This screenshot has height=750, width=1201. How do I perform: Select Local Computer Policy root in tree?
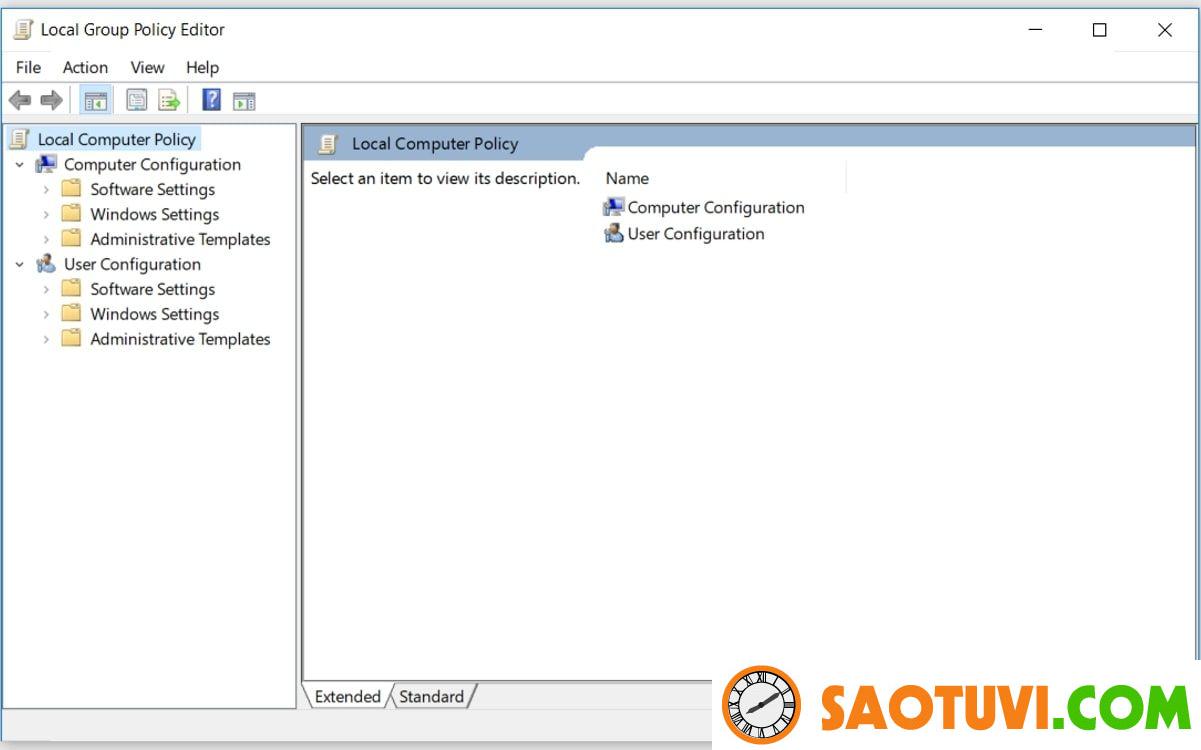(116, 140)
